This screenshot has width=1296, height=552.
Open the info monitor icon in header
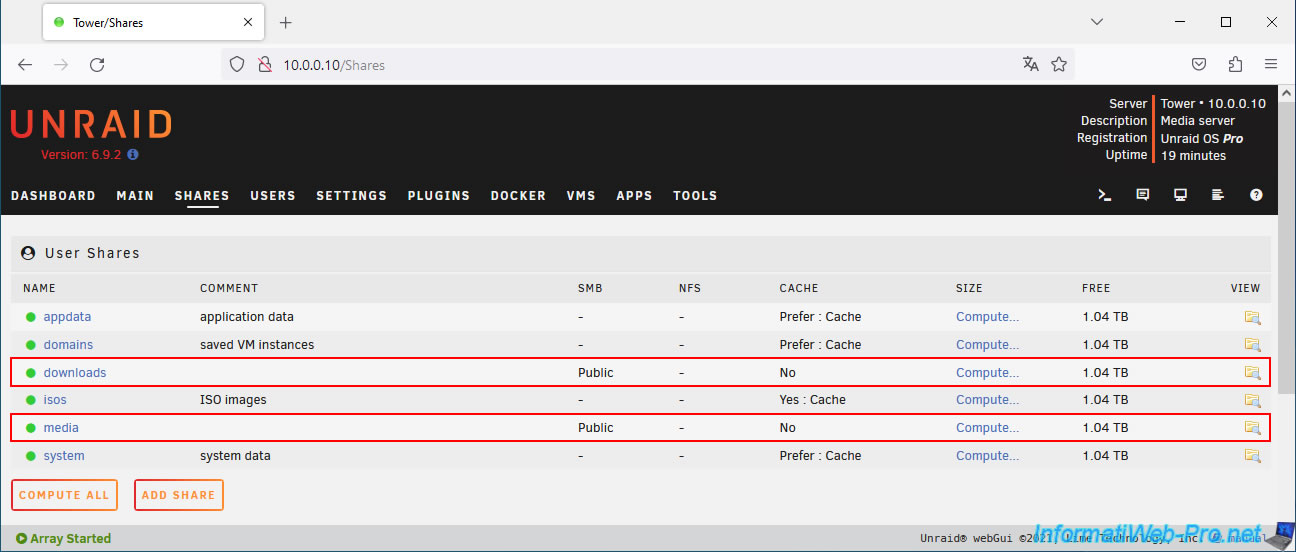point(1181,196)
